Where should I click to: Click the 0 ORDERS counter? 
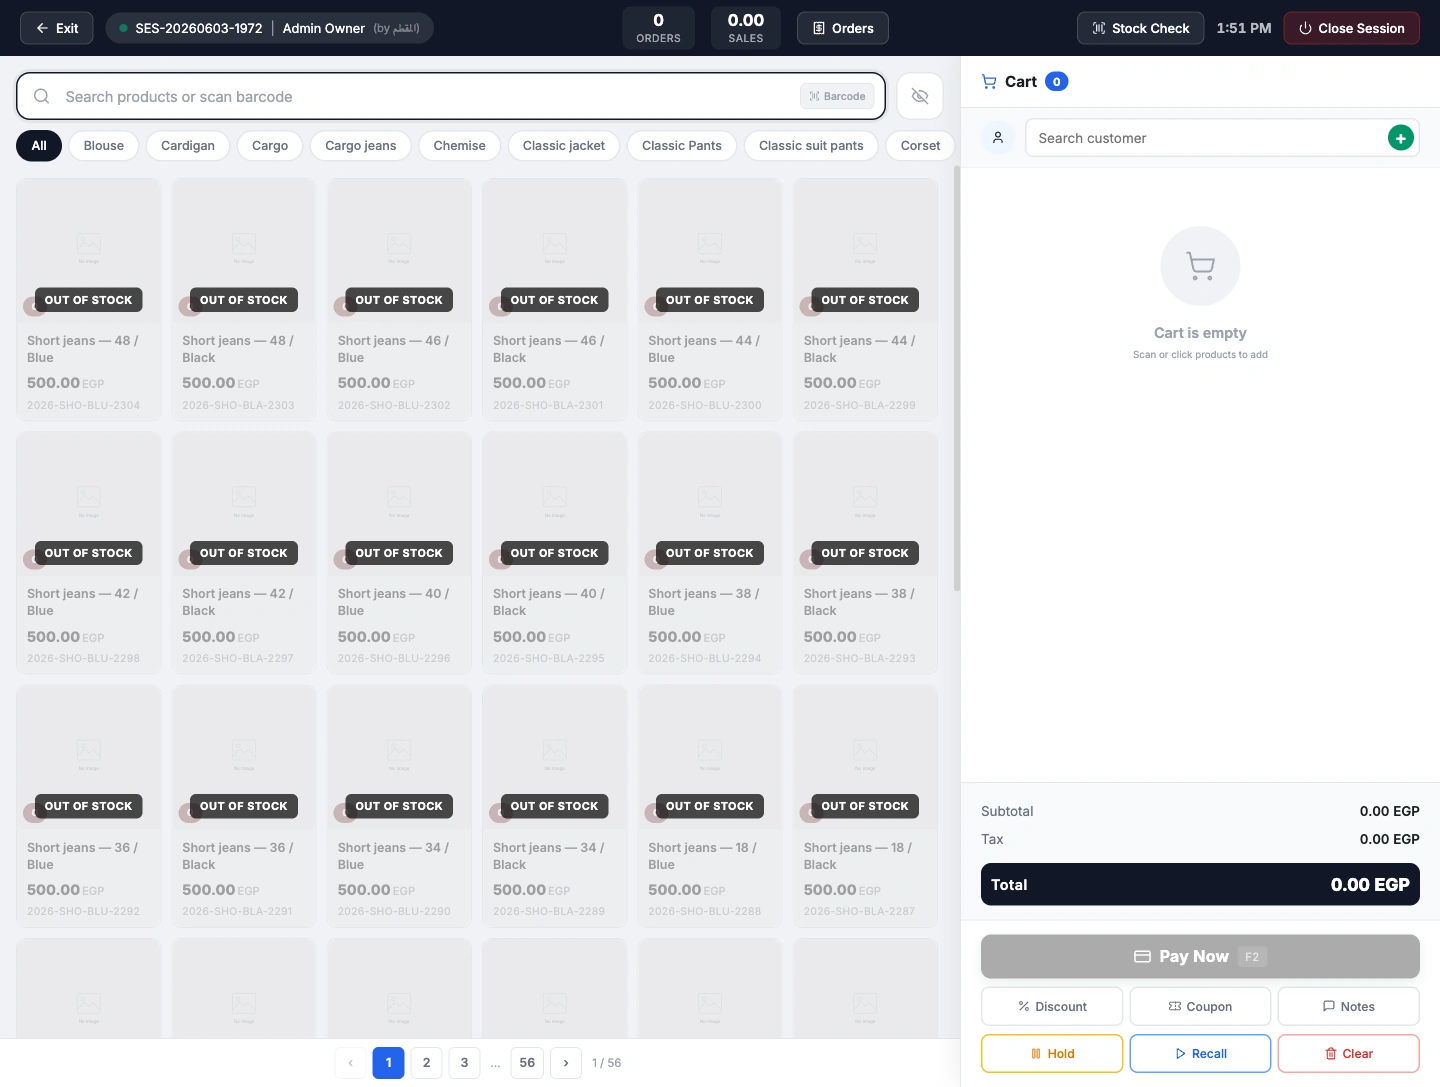coord(658,28)
